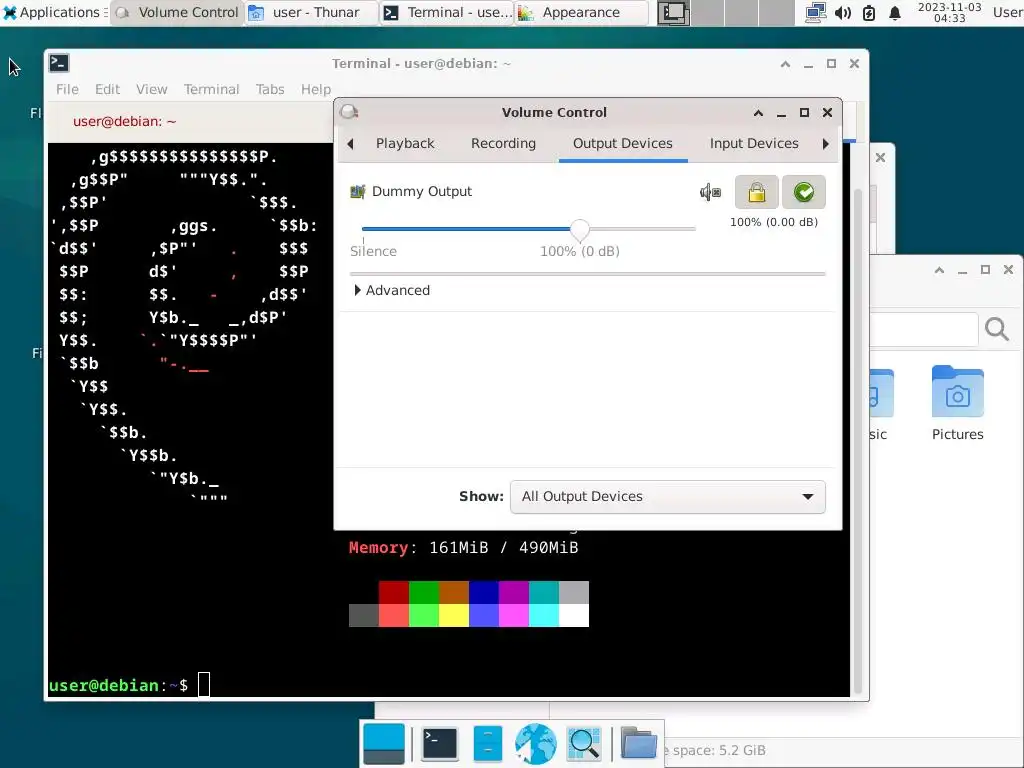This screenshot has width=1024, height=768.
Task: Open the Tabs menu in Terminal
Action: [270, 89]
